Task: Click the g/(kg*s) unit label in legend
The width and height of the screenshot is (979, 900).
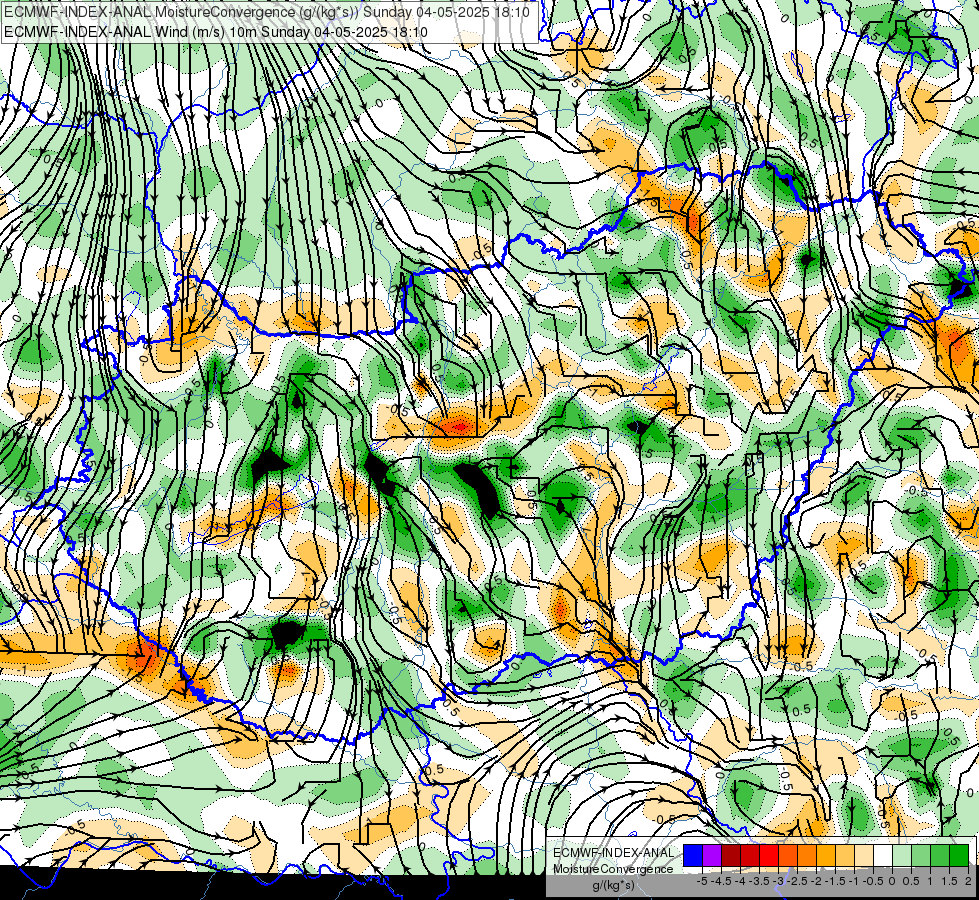Action: point(613,885)
